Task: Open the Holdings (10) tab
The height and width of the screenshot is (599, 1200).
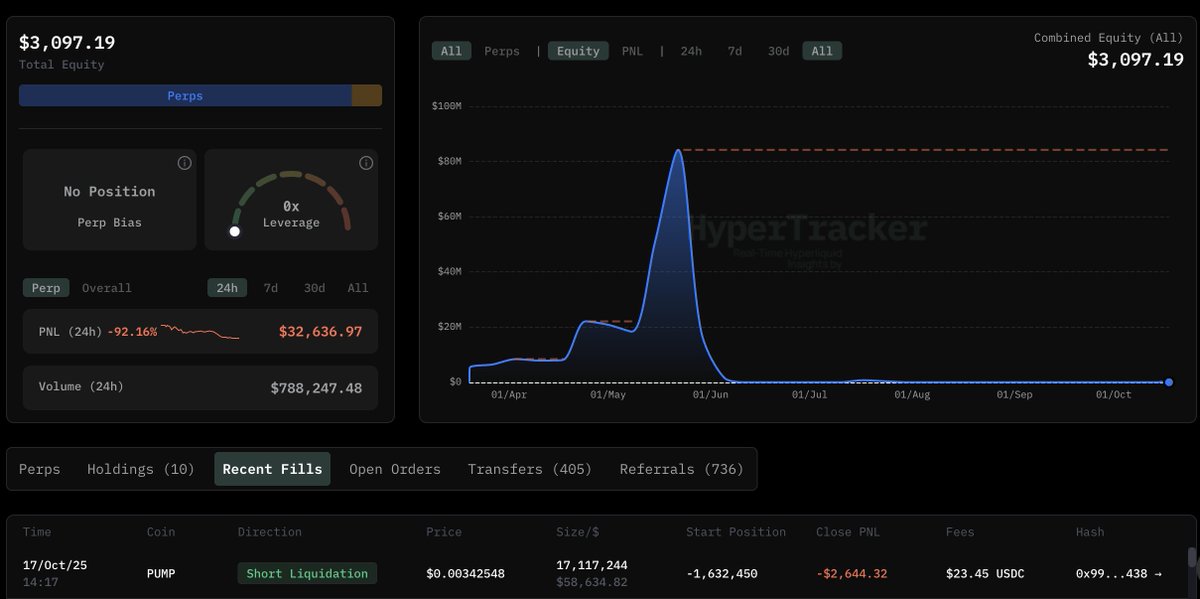Action: [141, 469]
